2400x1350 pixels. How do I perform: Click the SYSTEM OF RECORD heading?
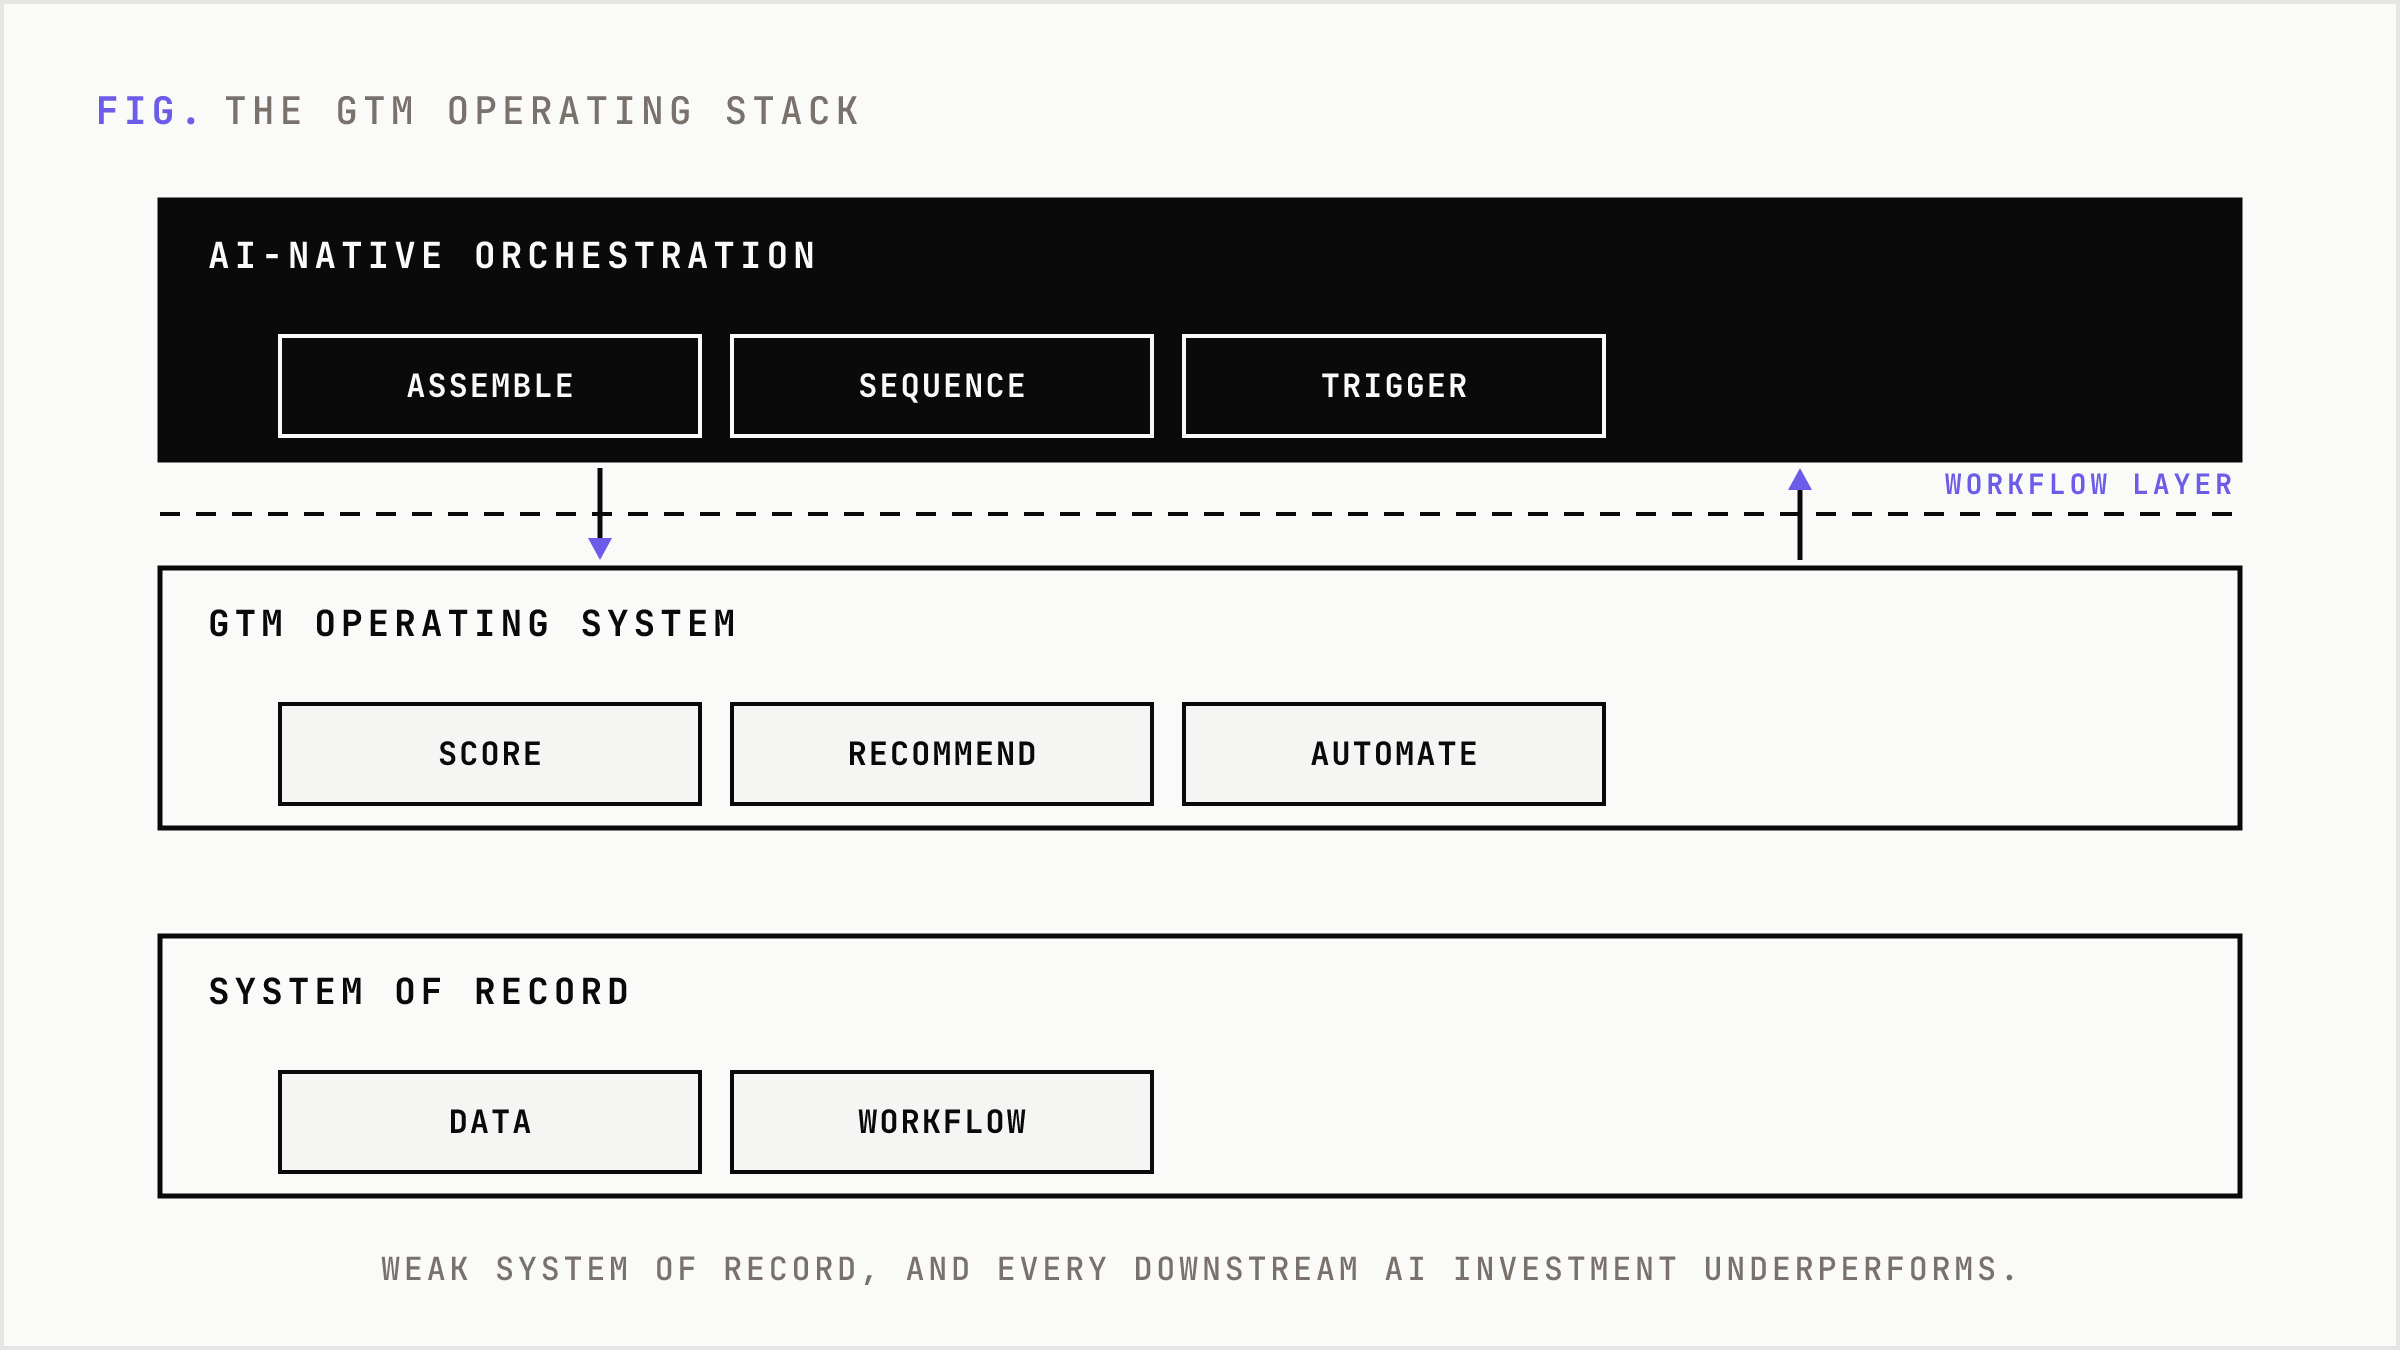pyautogui.click(x=420, y=992)
